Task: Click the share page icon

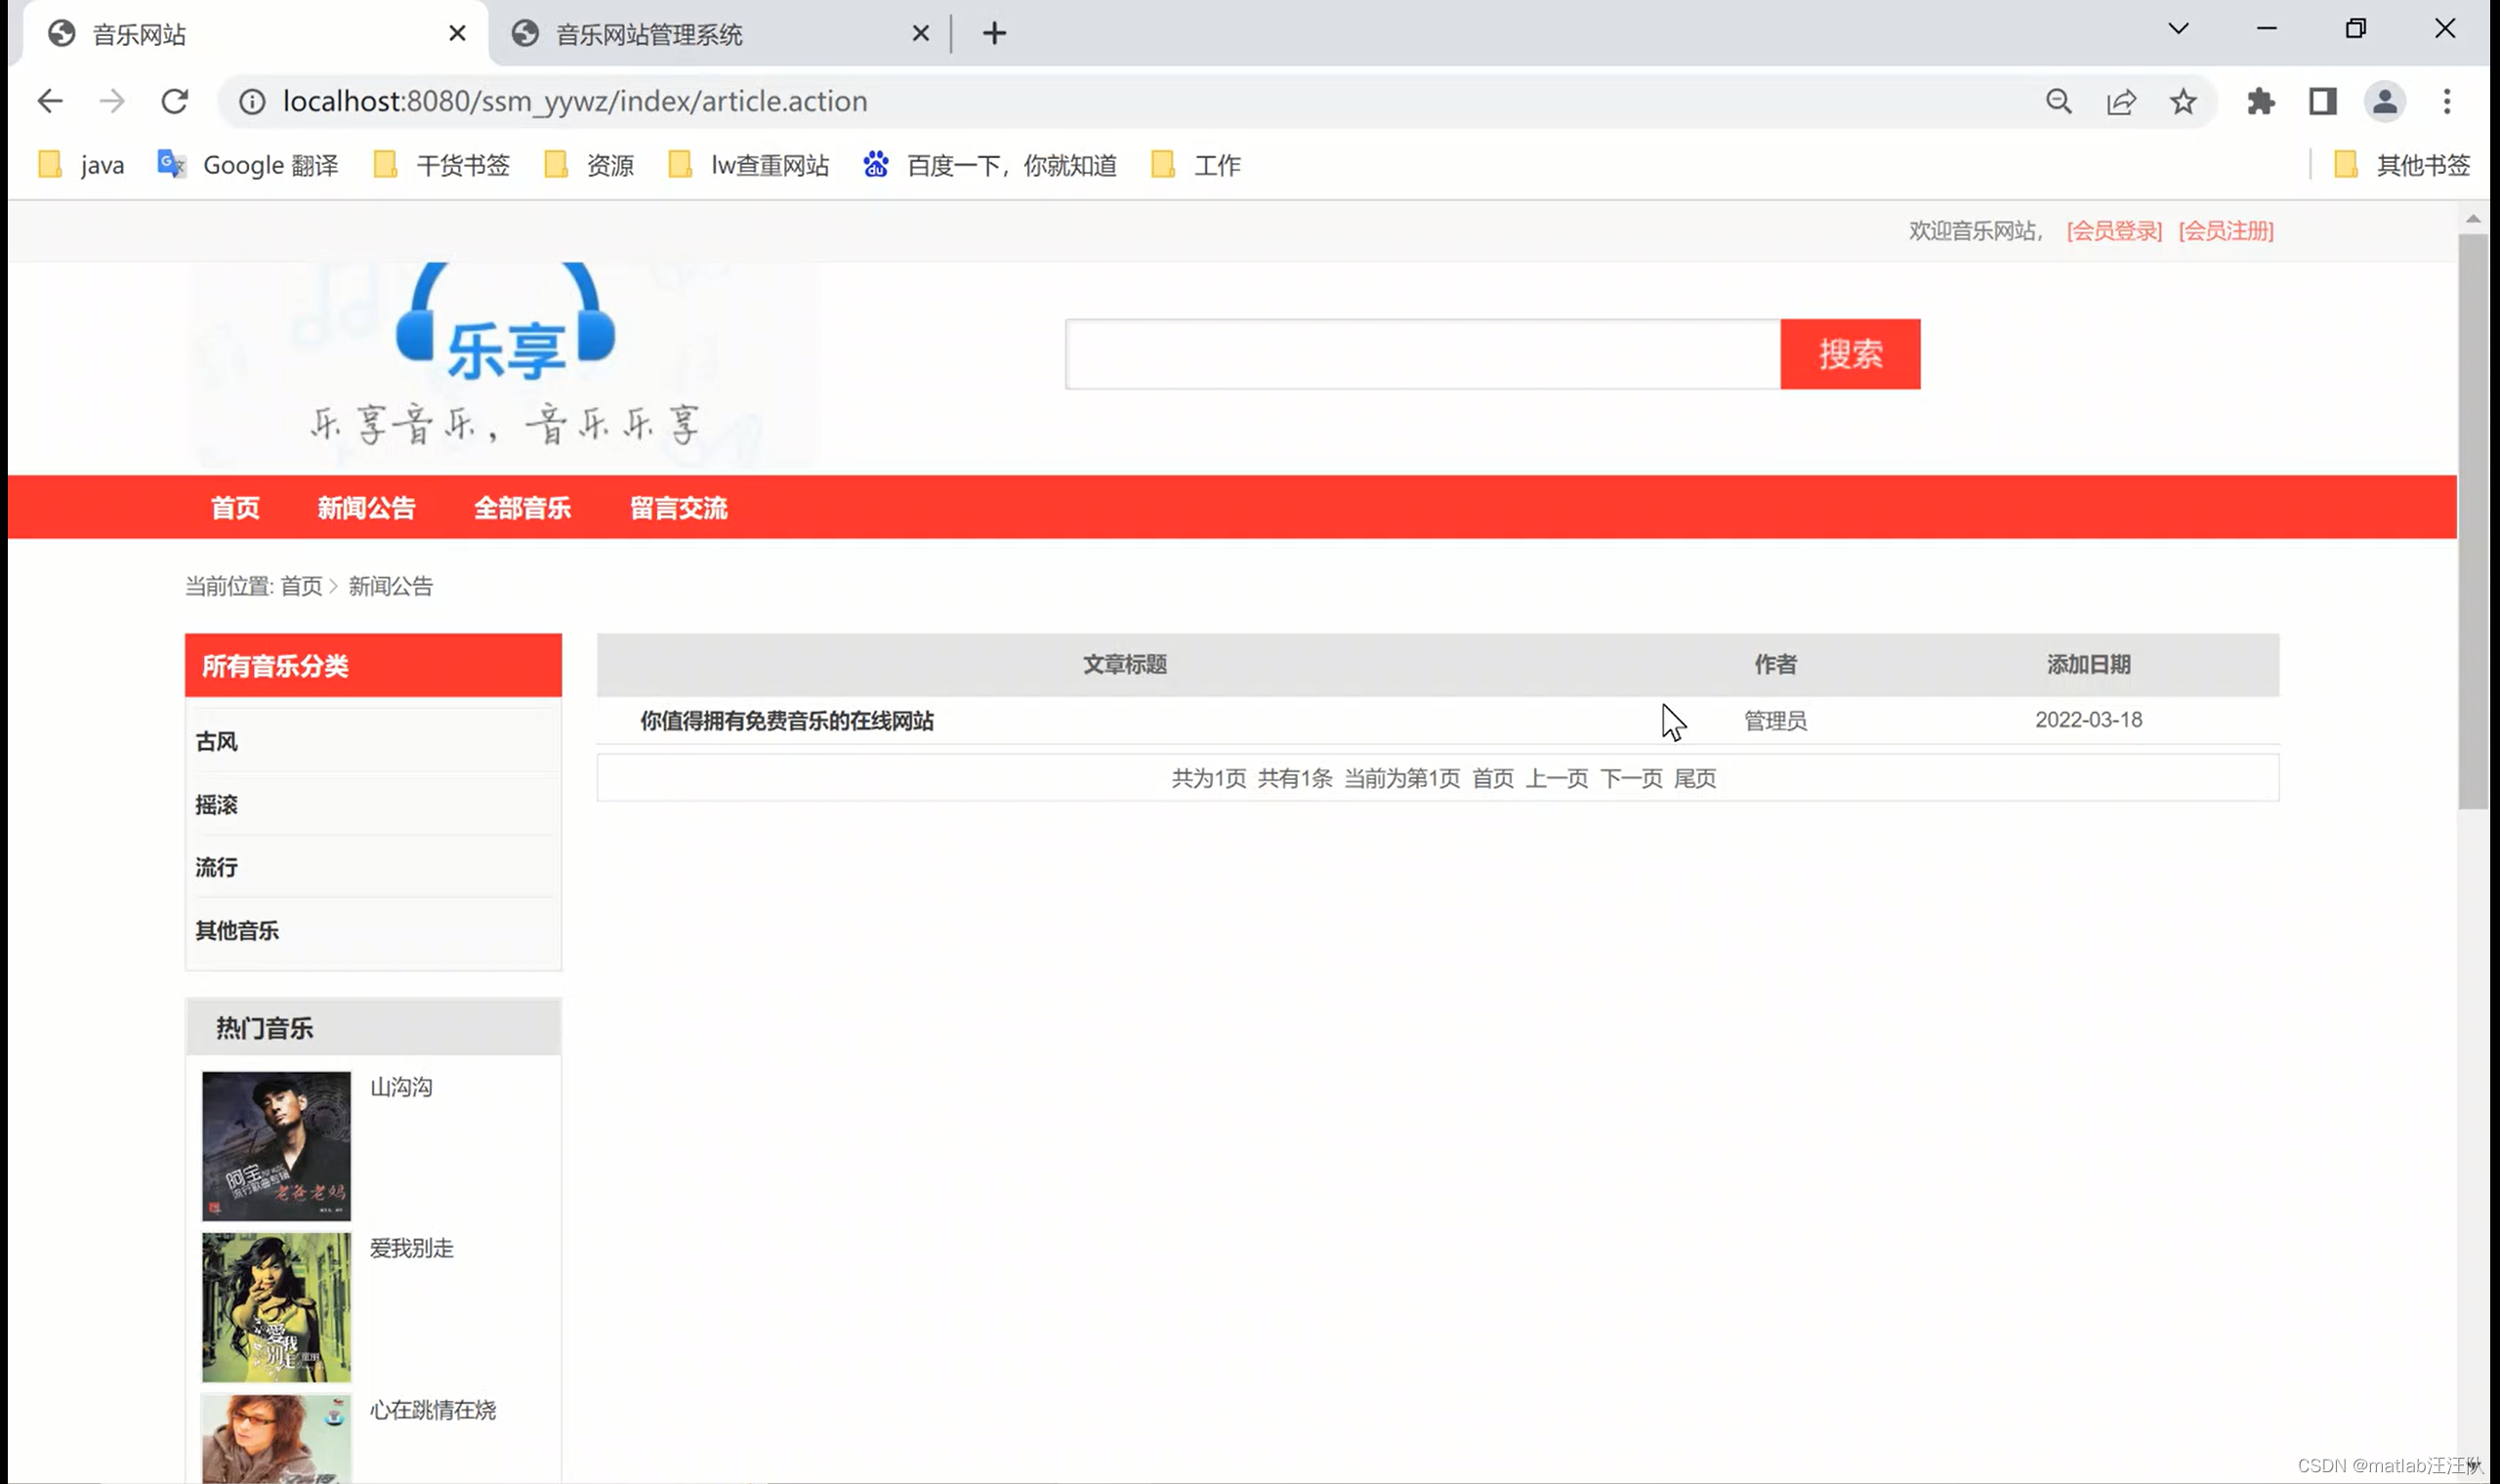Action: pos(2121,101)
